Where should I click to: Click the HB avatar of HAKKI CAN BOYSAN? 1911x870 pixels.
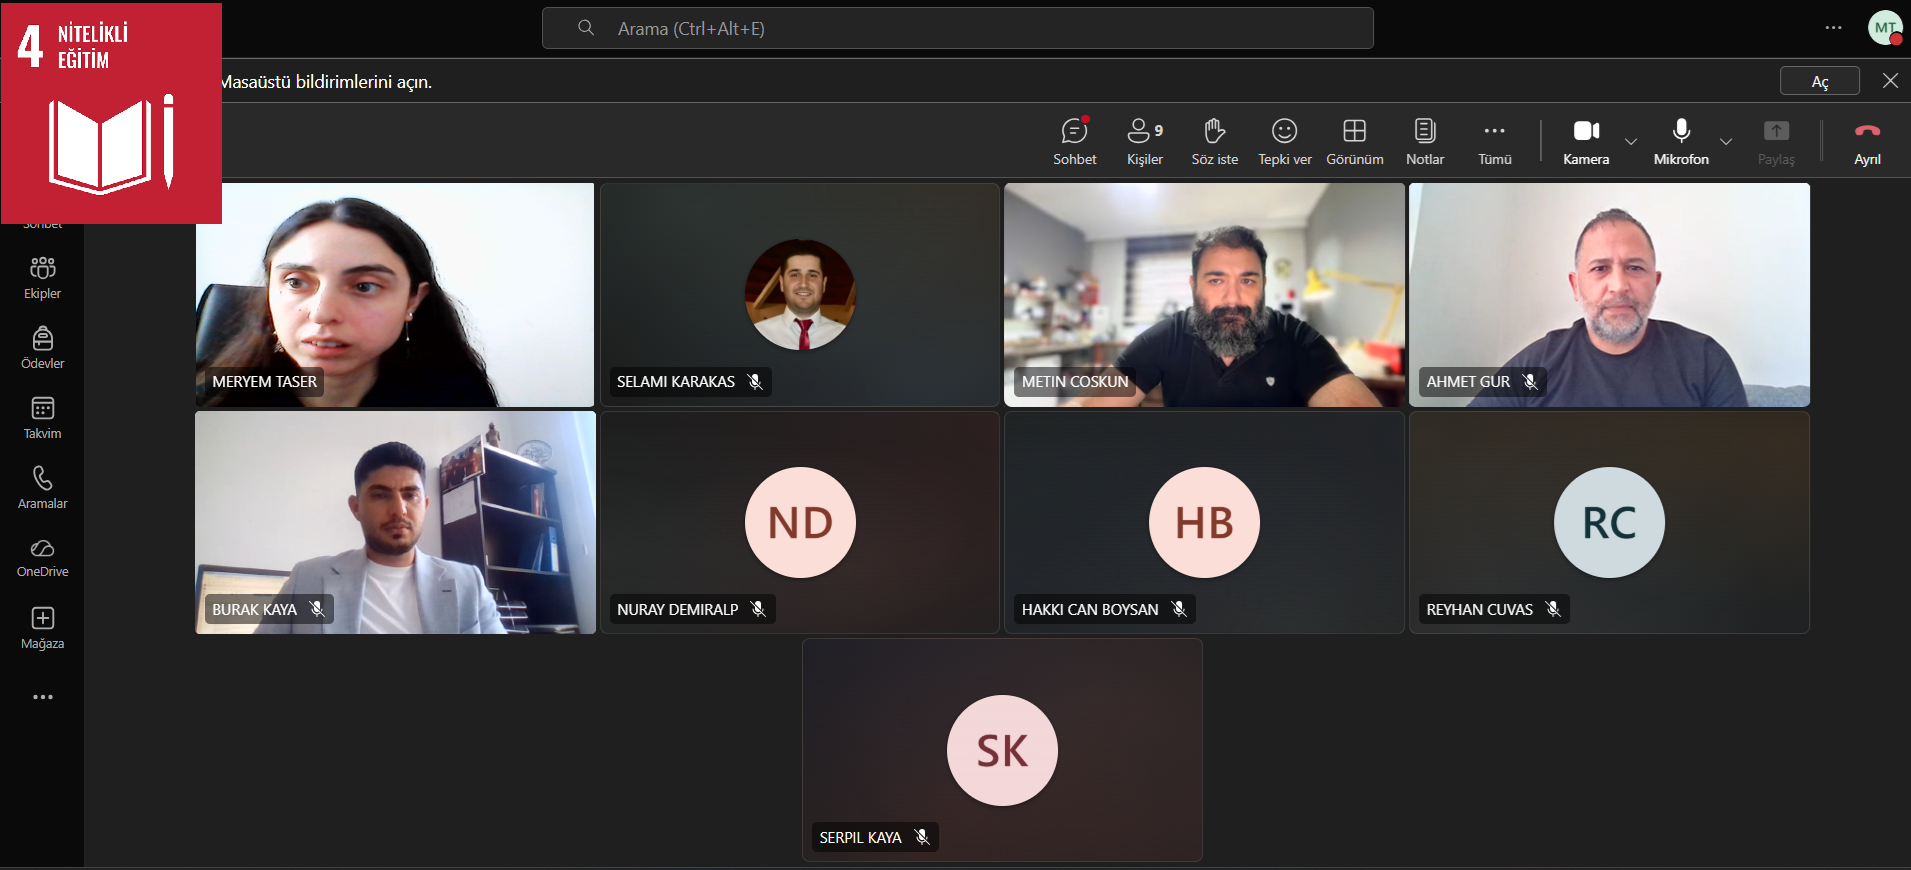tap(1204, 522)
